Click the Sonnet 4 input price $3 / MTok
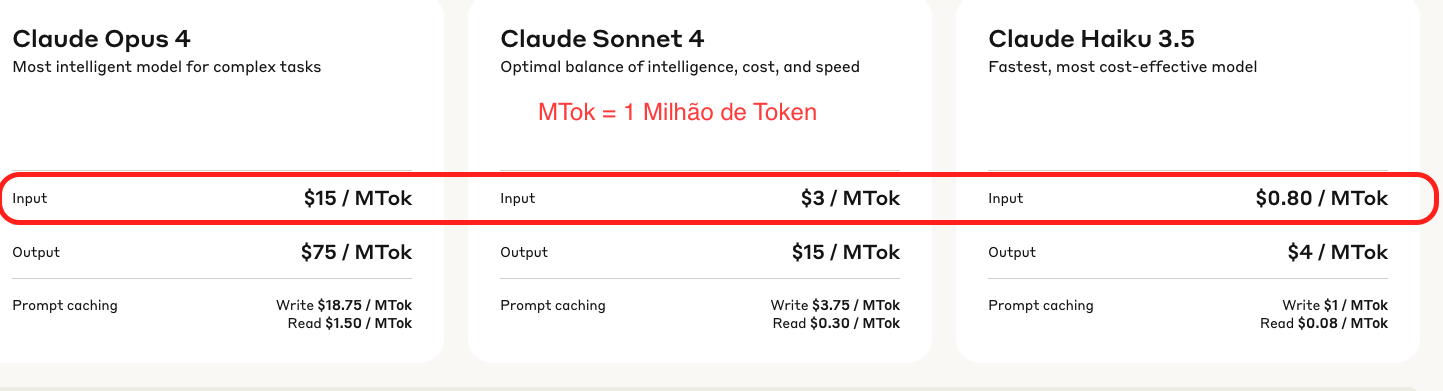The height and width of the screenshot is (391, 1443). coord(850,198)
